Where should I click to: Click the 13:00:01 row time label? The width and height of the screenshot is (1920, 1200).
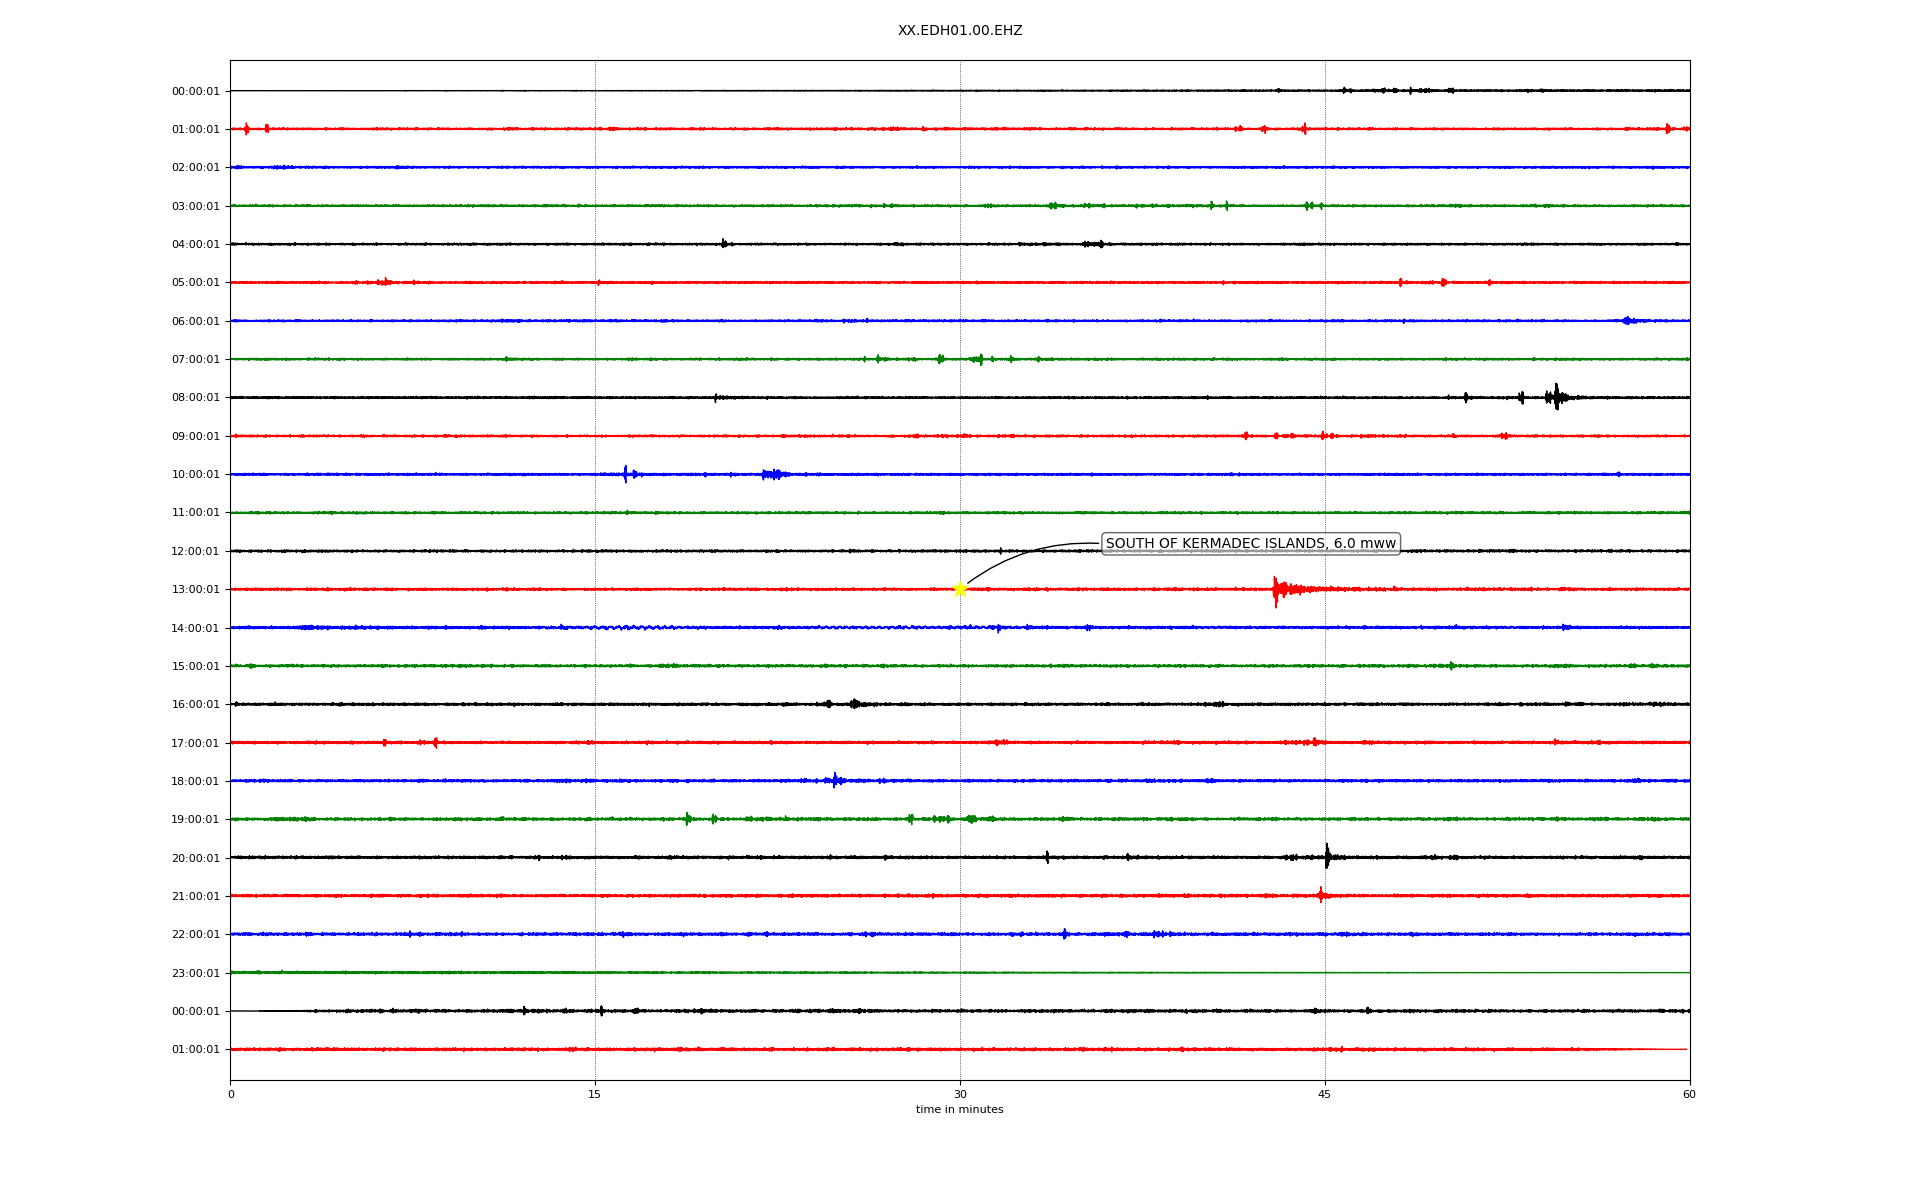pos(195,590)
